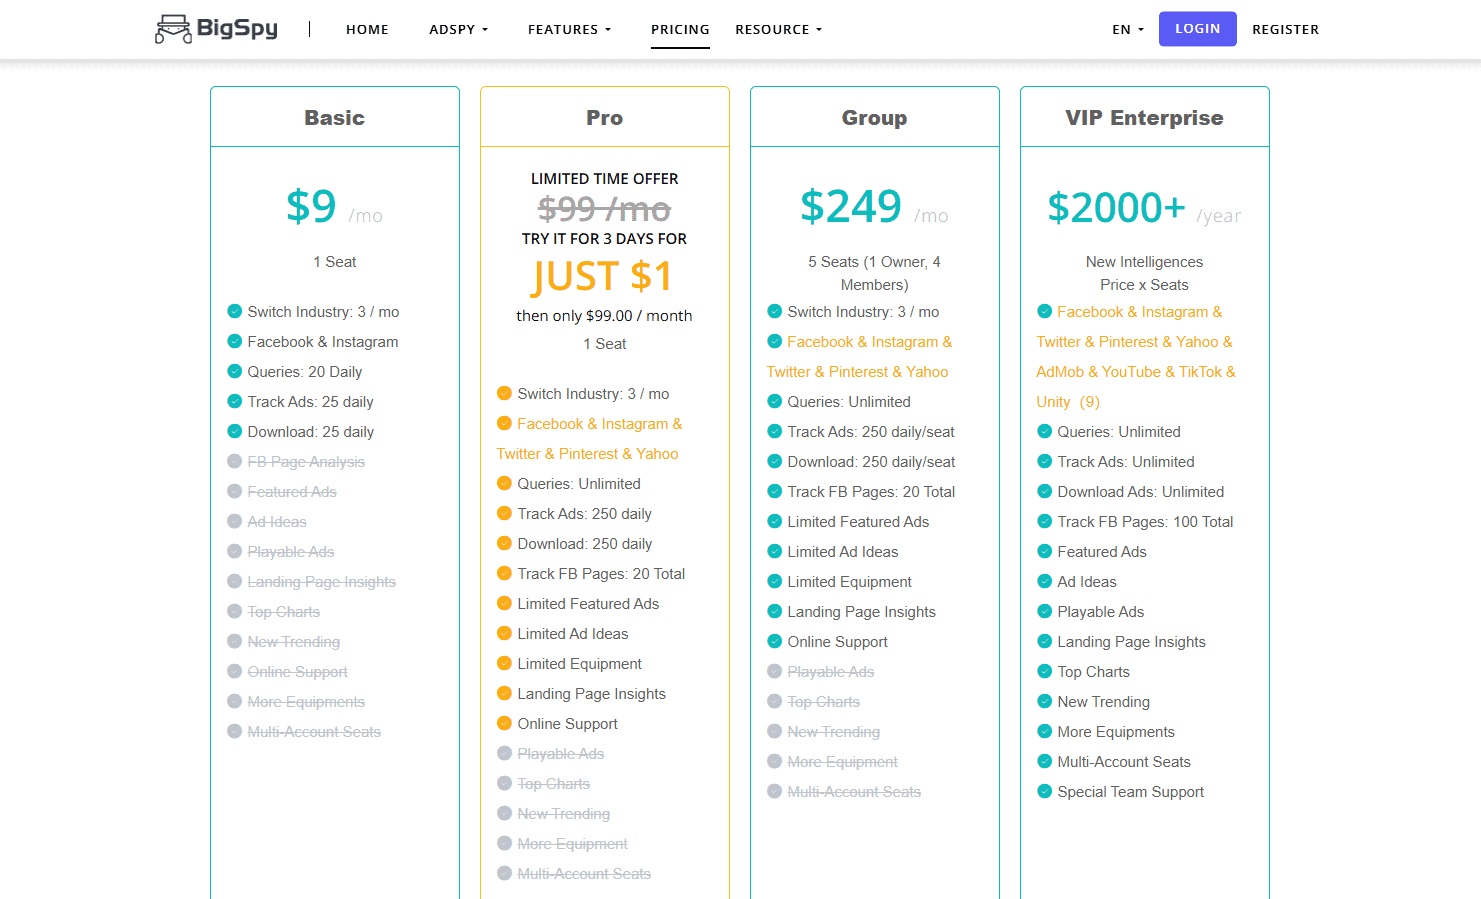Click orange check next to Pro 'Queries: Unlimited'
Viewport: 1481px width, 899px height.
pos(505,483)
